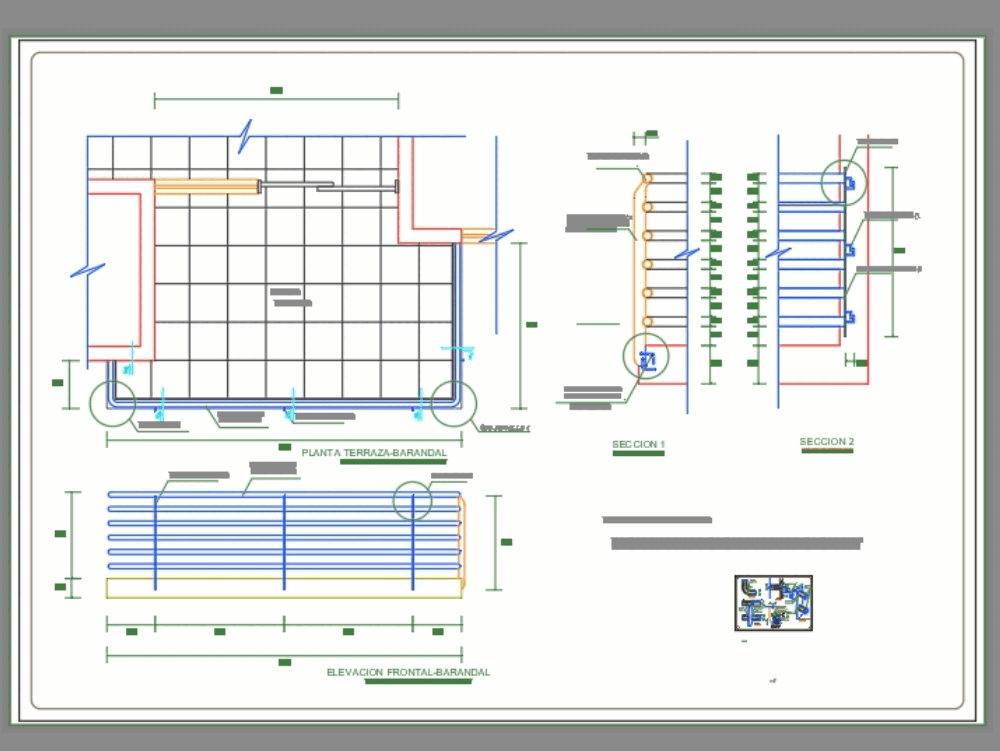Click detail circle on the front elevation
The width and height of the screenshot is (1000, 751).
pos(413,500)
